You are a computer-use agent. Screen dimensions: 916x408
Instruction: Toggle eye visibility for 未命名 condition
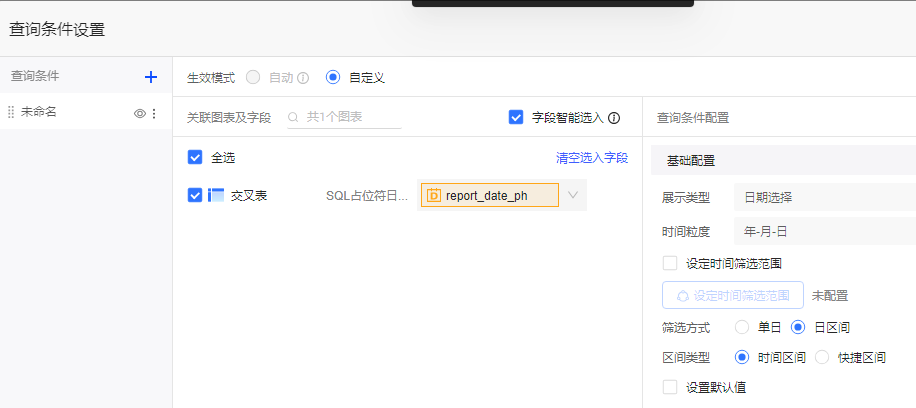click(x=140, y=113)
